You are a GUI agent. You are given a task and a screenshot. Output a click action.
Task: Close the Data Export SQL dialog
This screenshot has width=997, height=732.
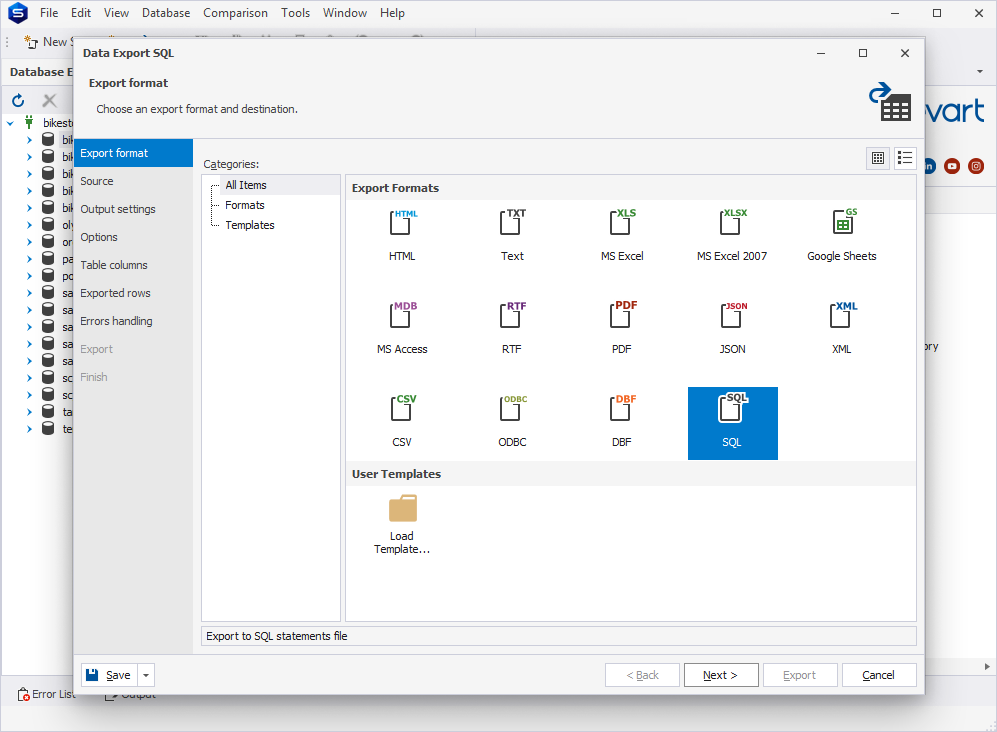tap(905, 53)
